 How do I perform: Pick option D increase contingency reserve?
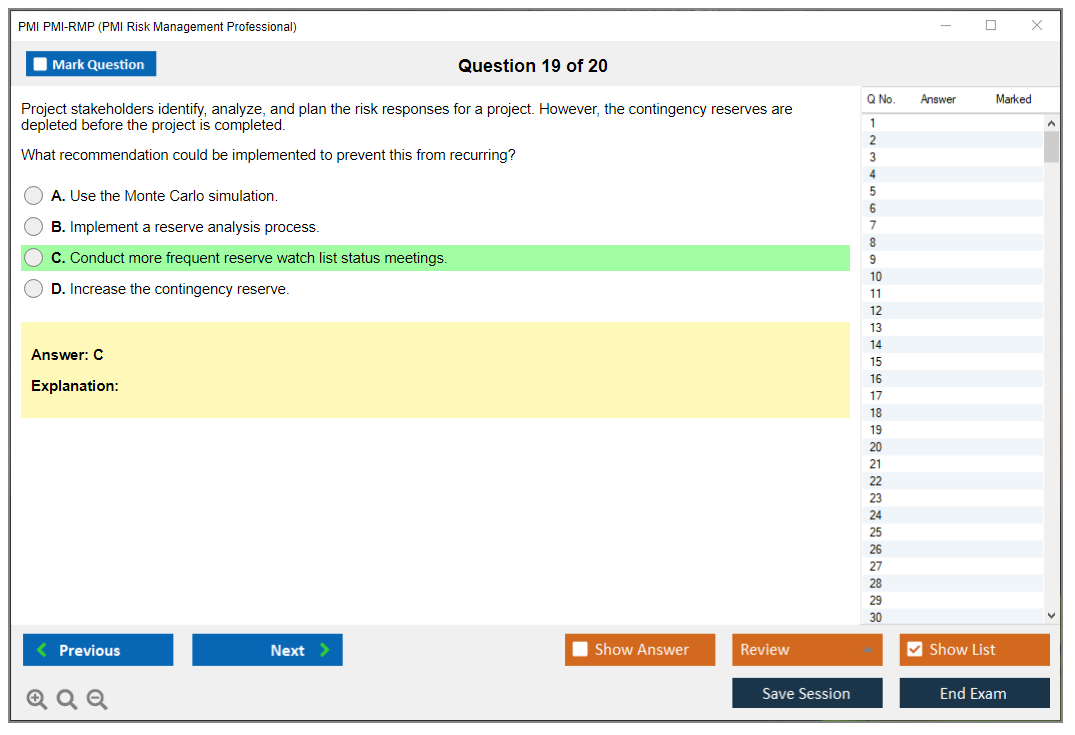(34, 289)
